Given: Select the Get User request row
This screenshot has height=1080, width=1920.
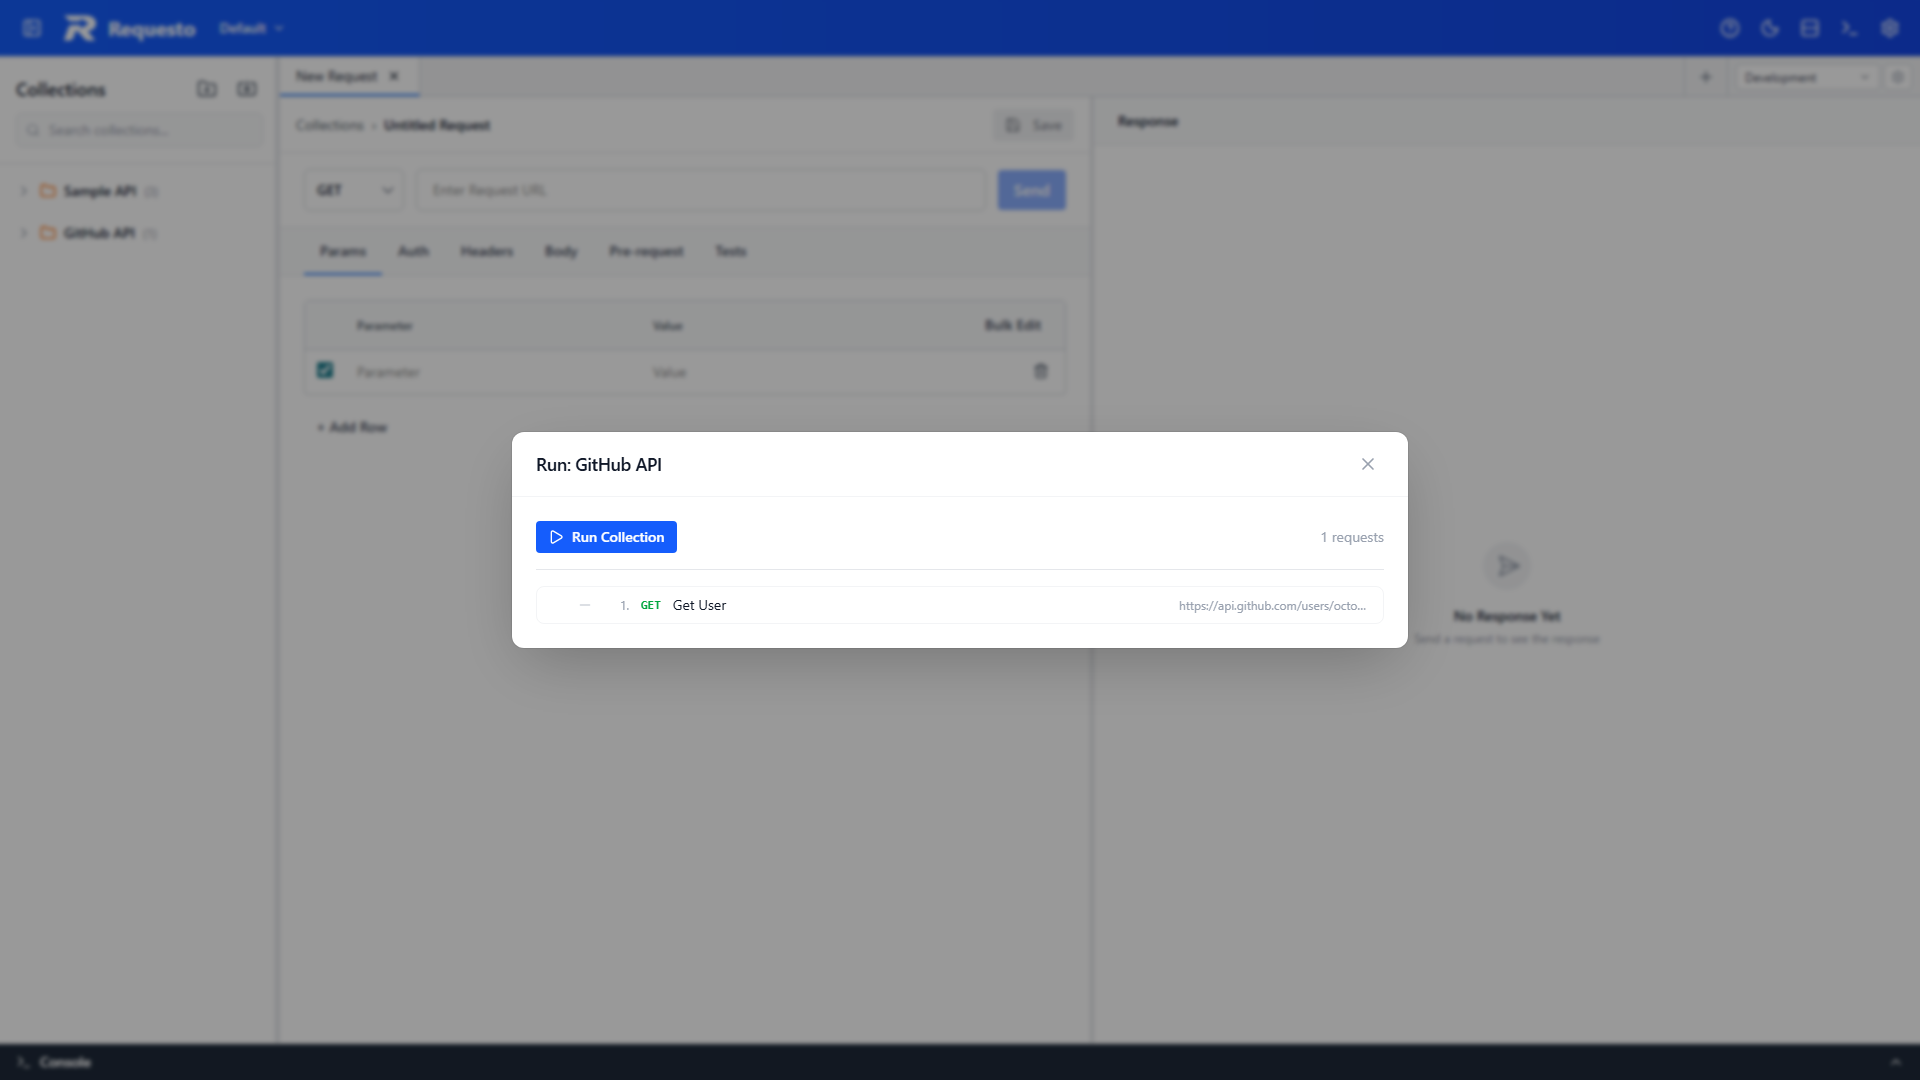Looking at the screenshot, I should (x=960, y=605).
